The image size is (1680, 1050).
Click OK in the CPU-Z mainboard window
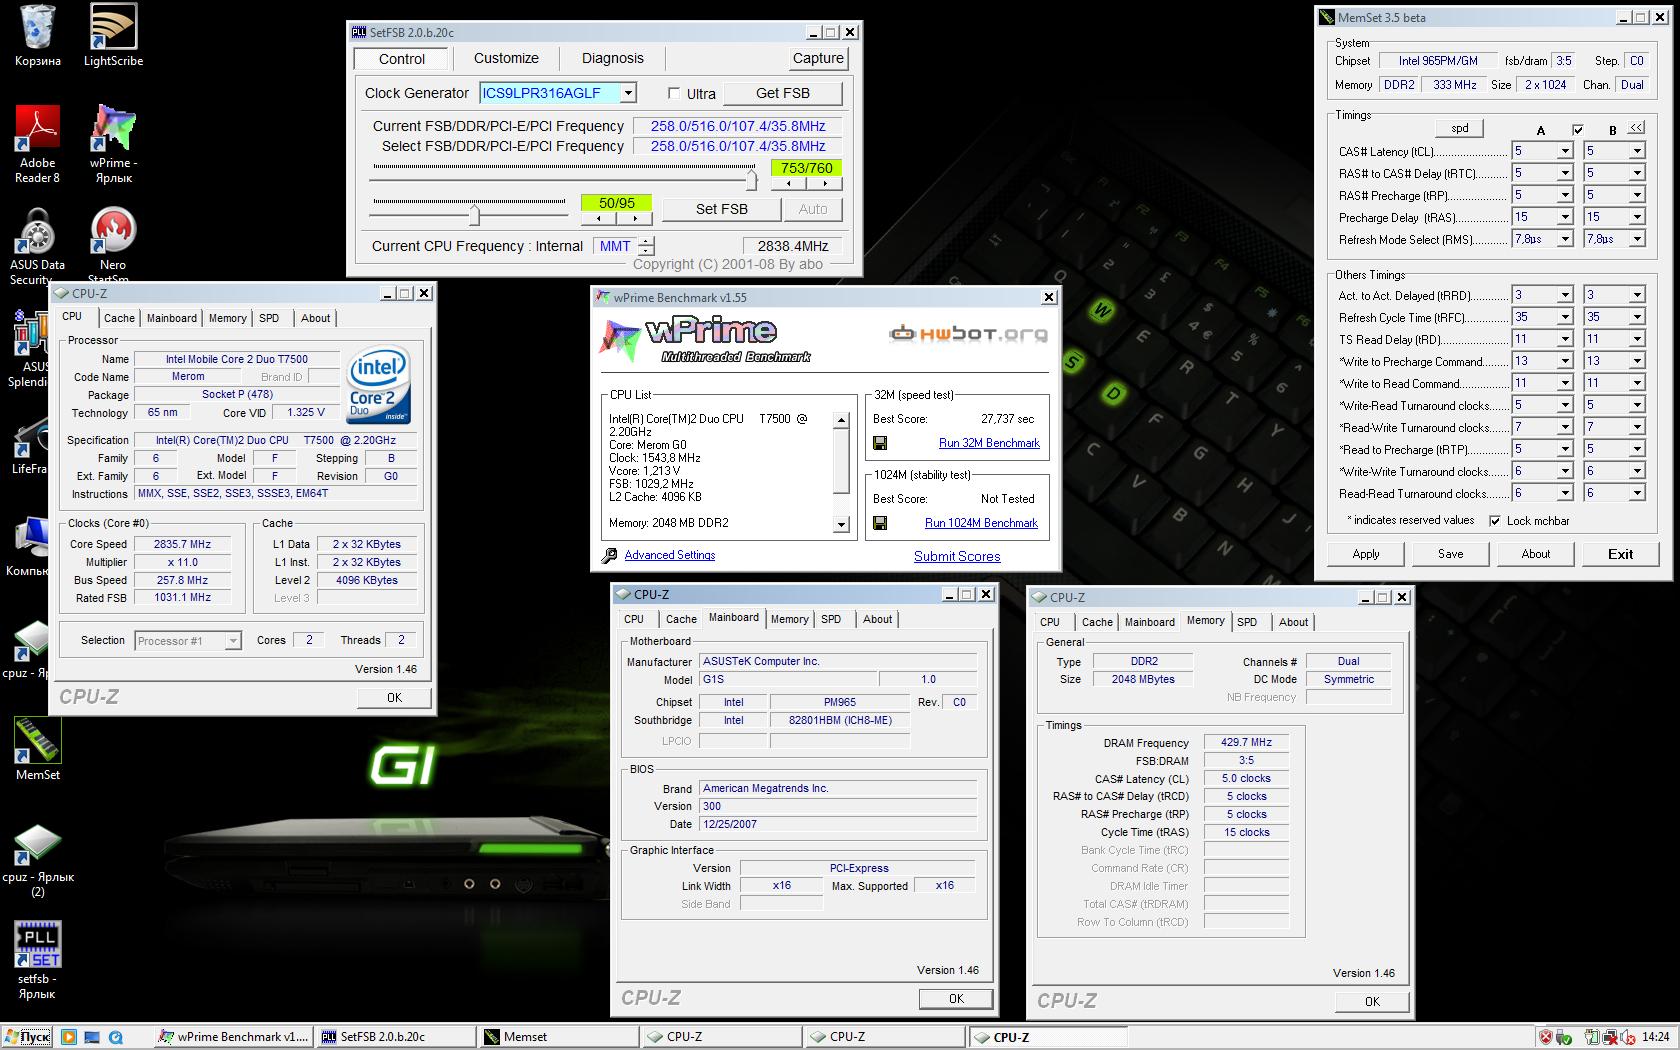(956, 998)
